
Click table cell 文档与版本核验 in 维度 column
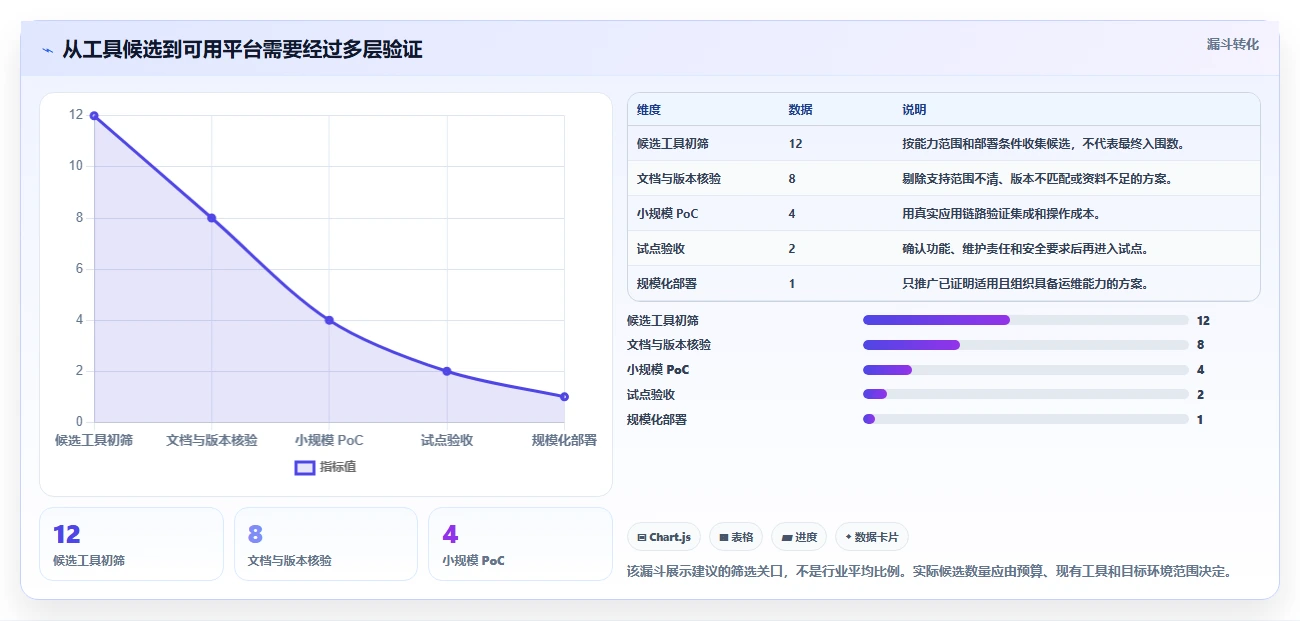[679, 179]
